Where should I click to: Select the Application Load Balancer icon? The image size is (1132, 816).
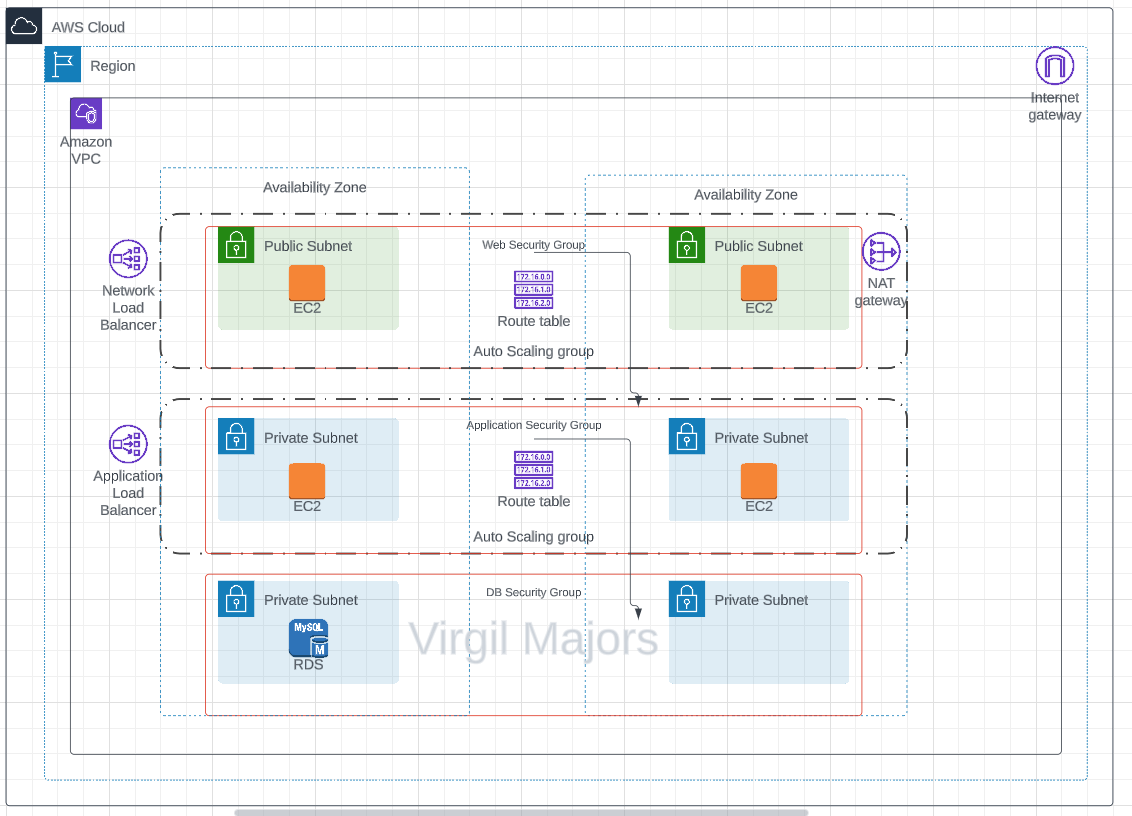click(x=128, y=444)
